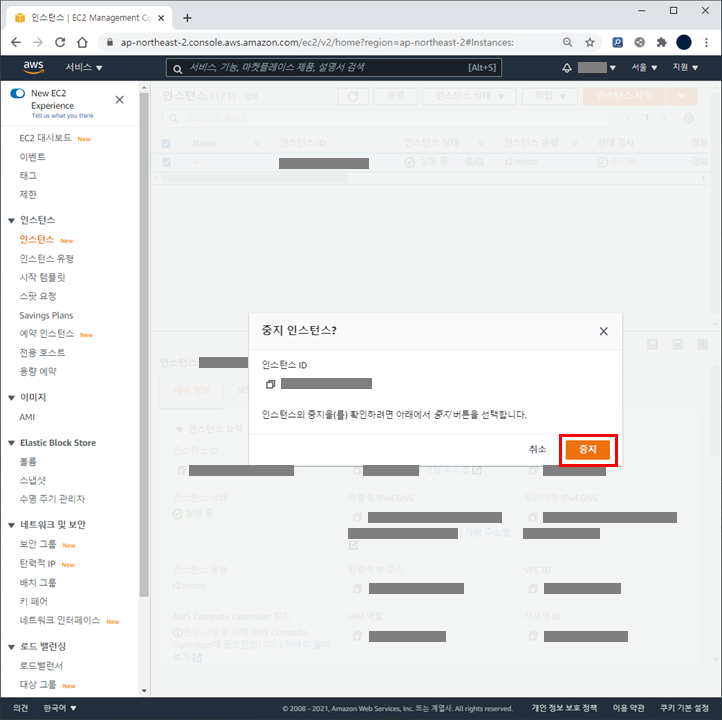Open 키 페어 in the sidebar

point(34,601)
